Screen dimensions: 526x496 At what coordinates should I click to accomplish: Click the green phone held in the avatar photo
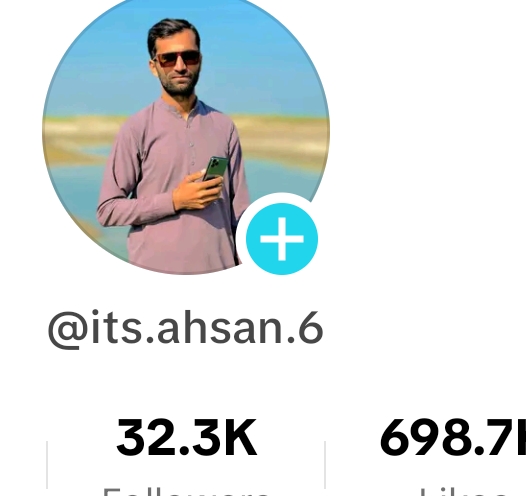click(x=216, y=169)
